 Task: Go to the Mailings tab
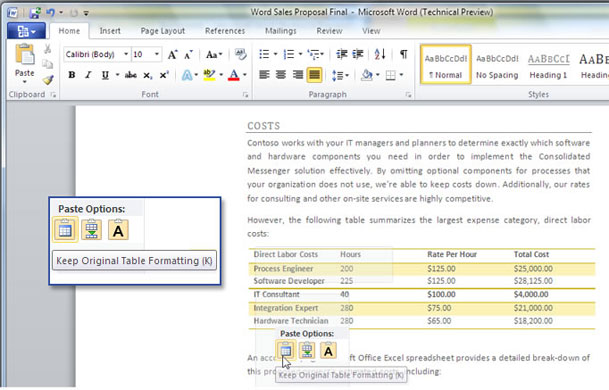point(280,31)
